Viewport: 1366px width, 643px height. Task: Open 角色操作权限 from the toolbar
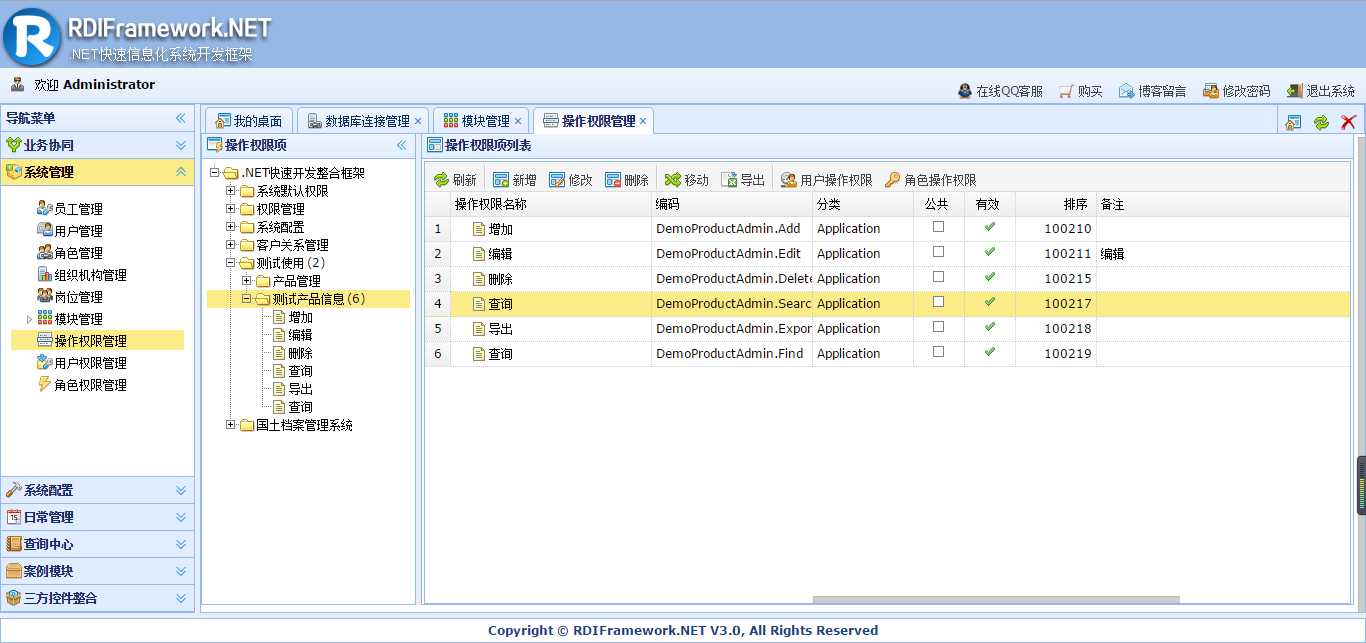click(x=931, y=180)
